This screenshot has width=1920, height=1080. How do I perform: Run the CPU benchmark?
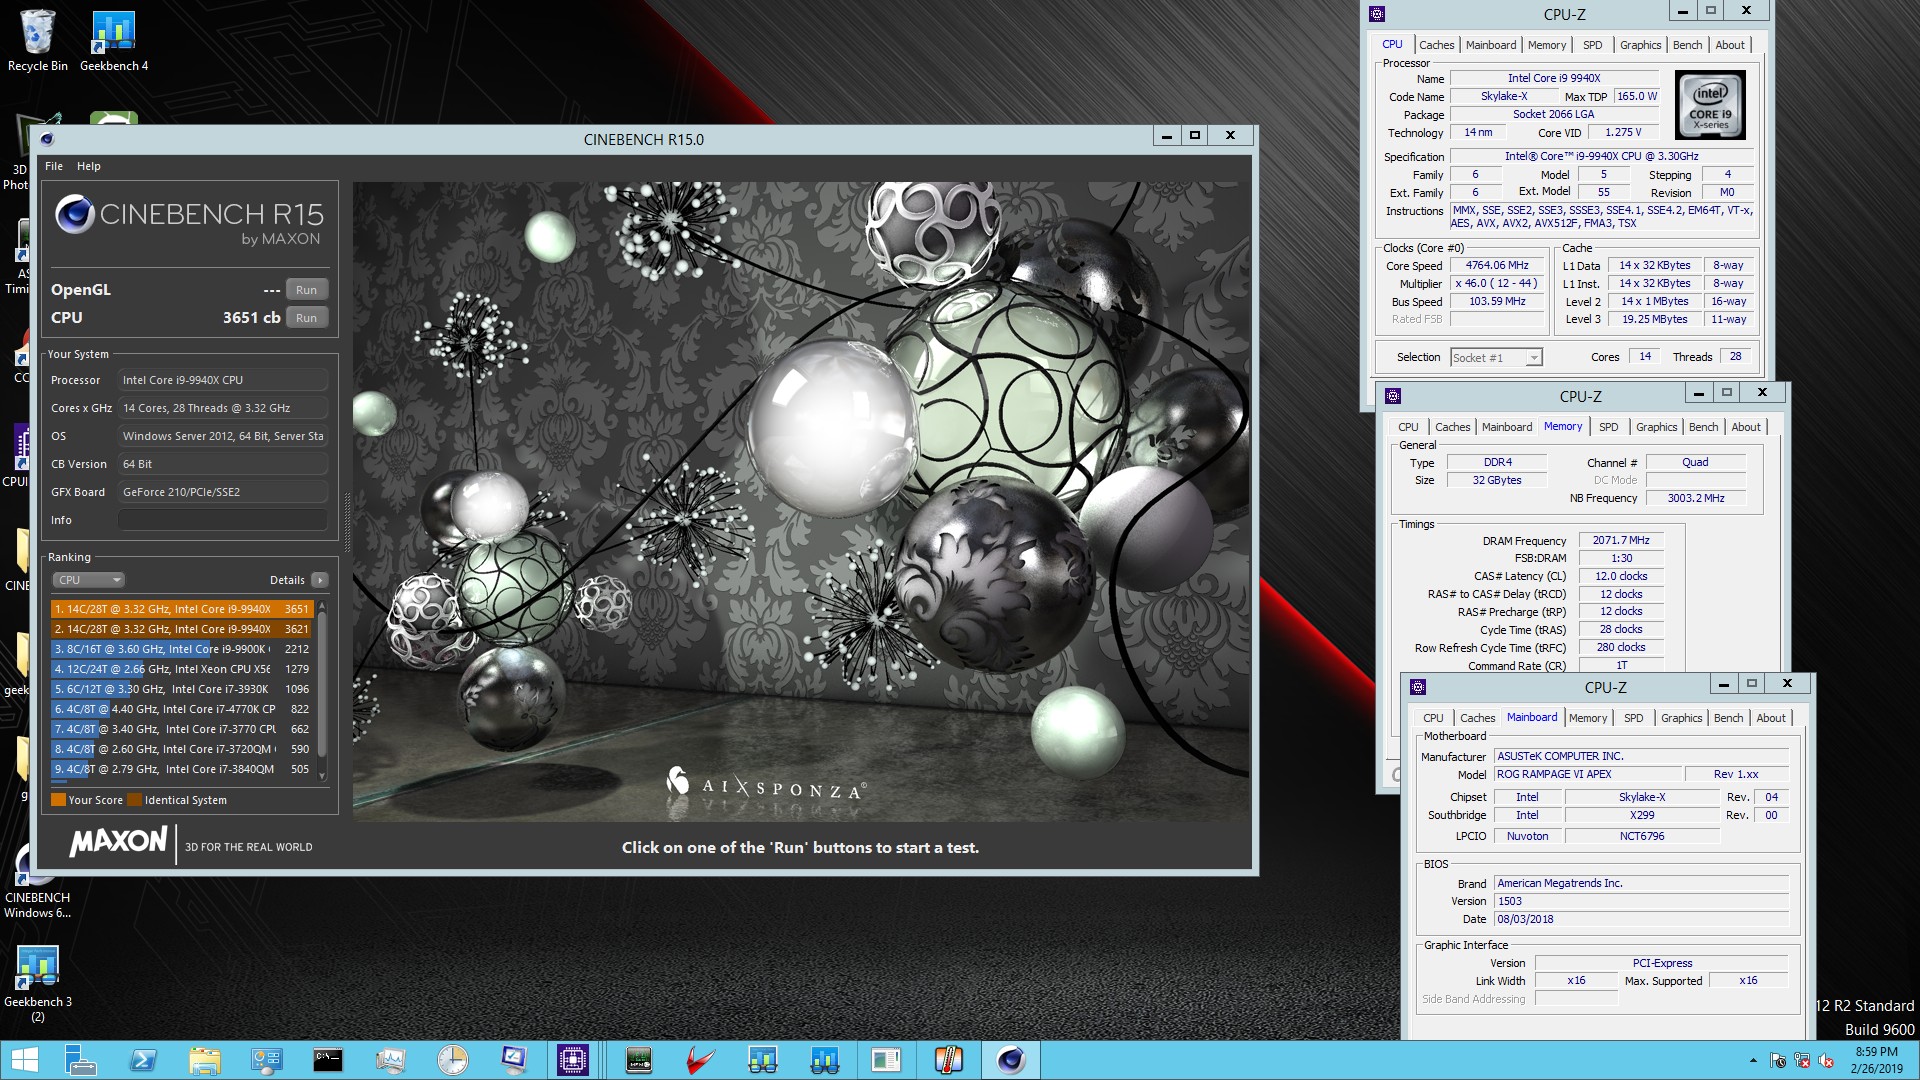click(x=307, y=318)
